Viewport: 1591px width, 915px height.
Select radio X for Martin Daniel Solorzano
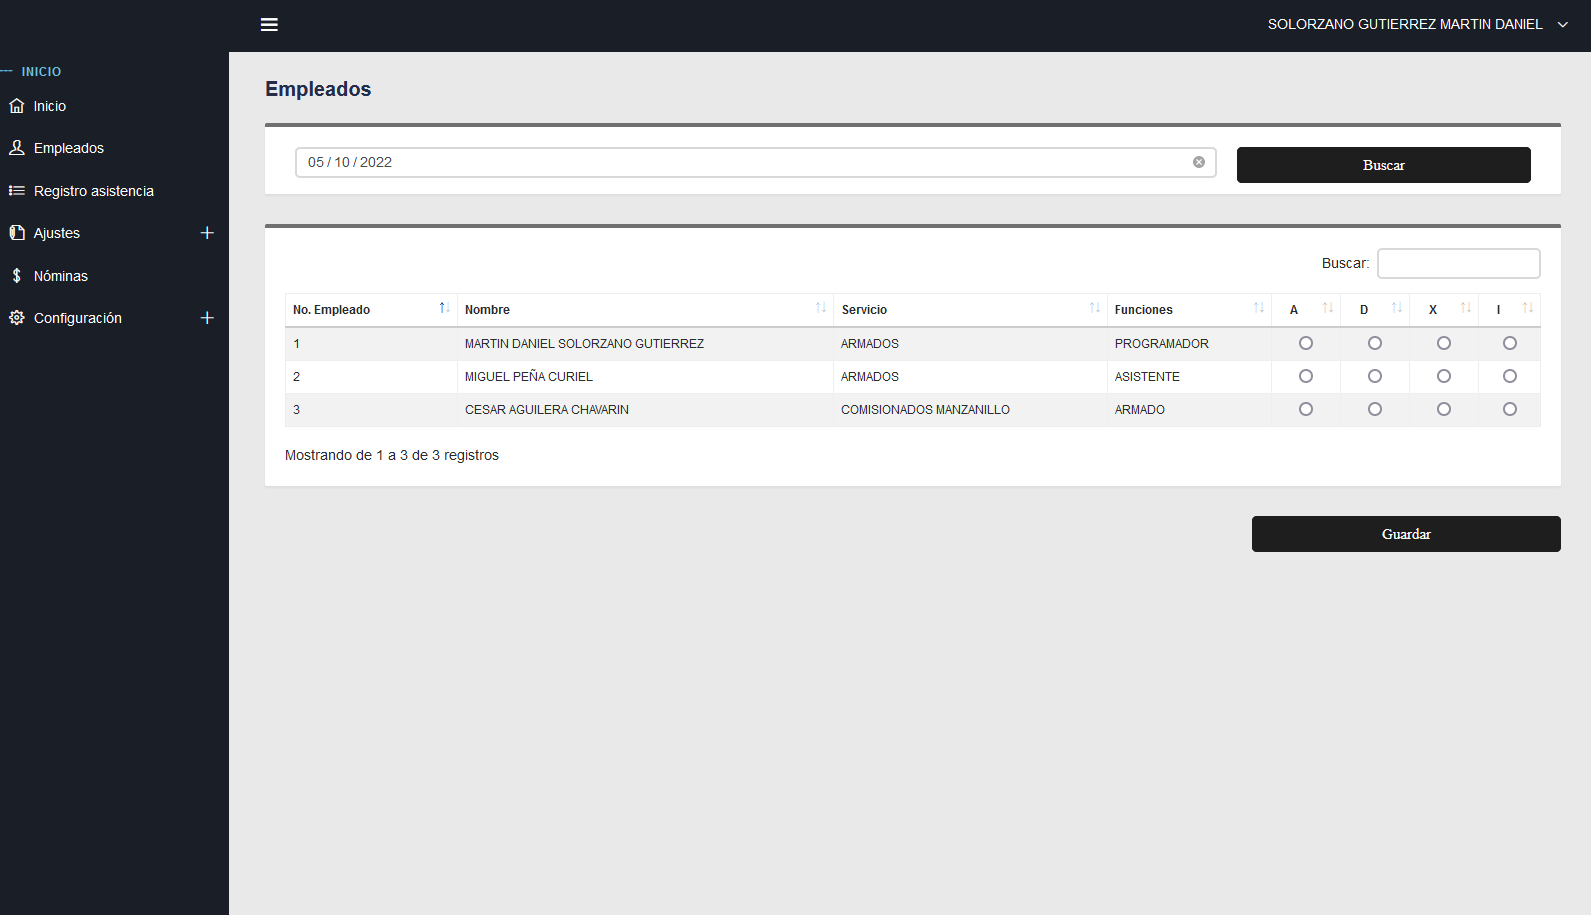click(x=1444, y=343)
